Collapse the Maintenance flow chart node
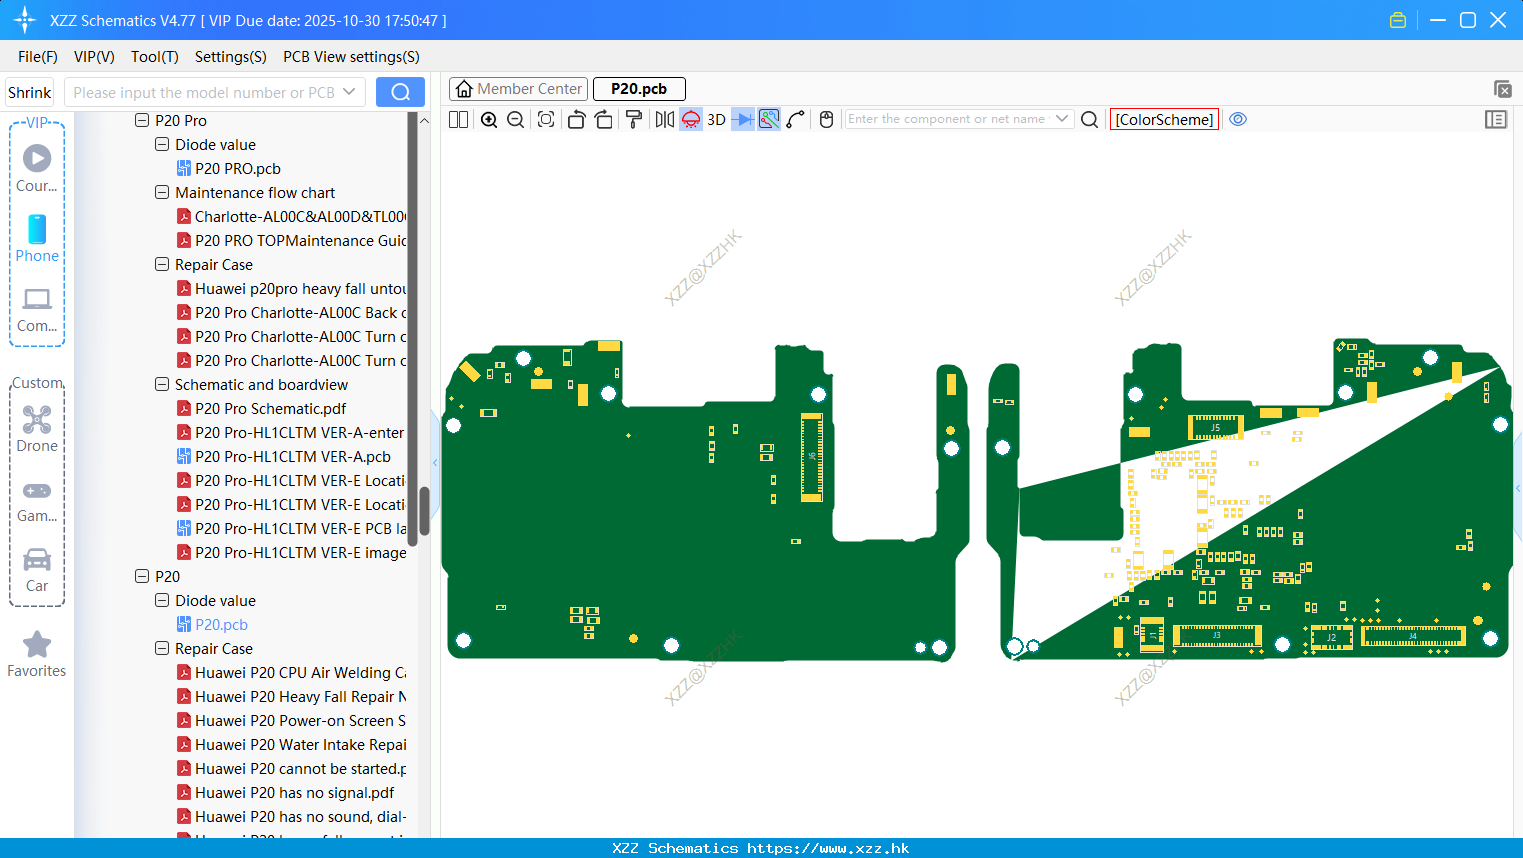 pos(162,192)
